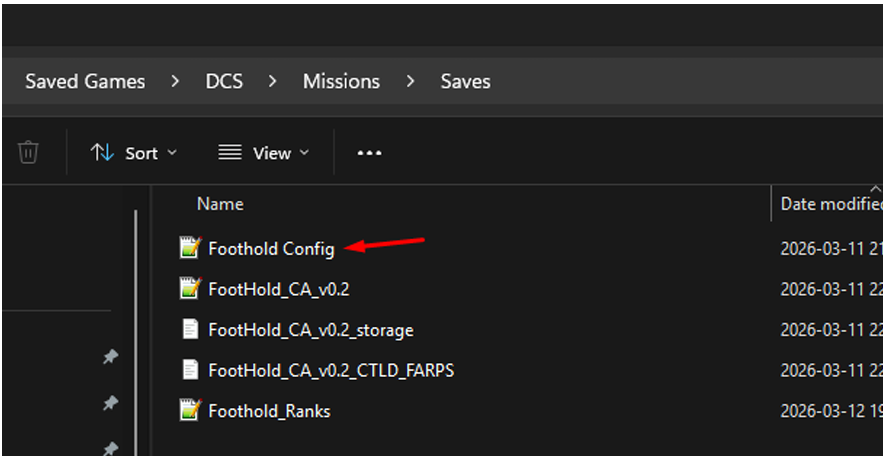The image size is (883, 456).
Task: Click the Foothold_Ranks file icon
Action: [190, 410]
